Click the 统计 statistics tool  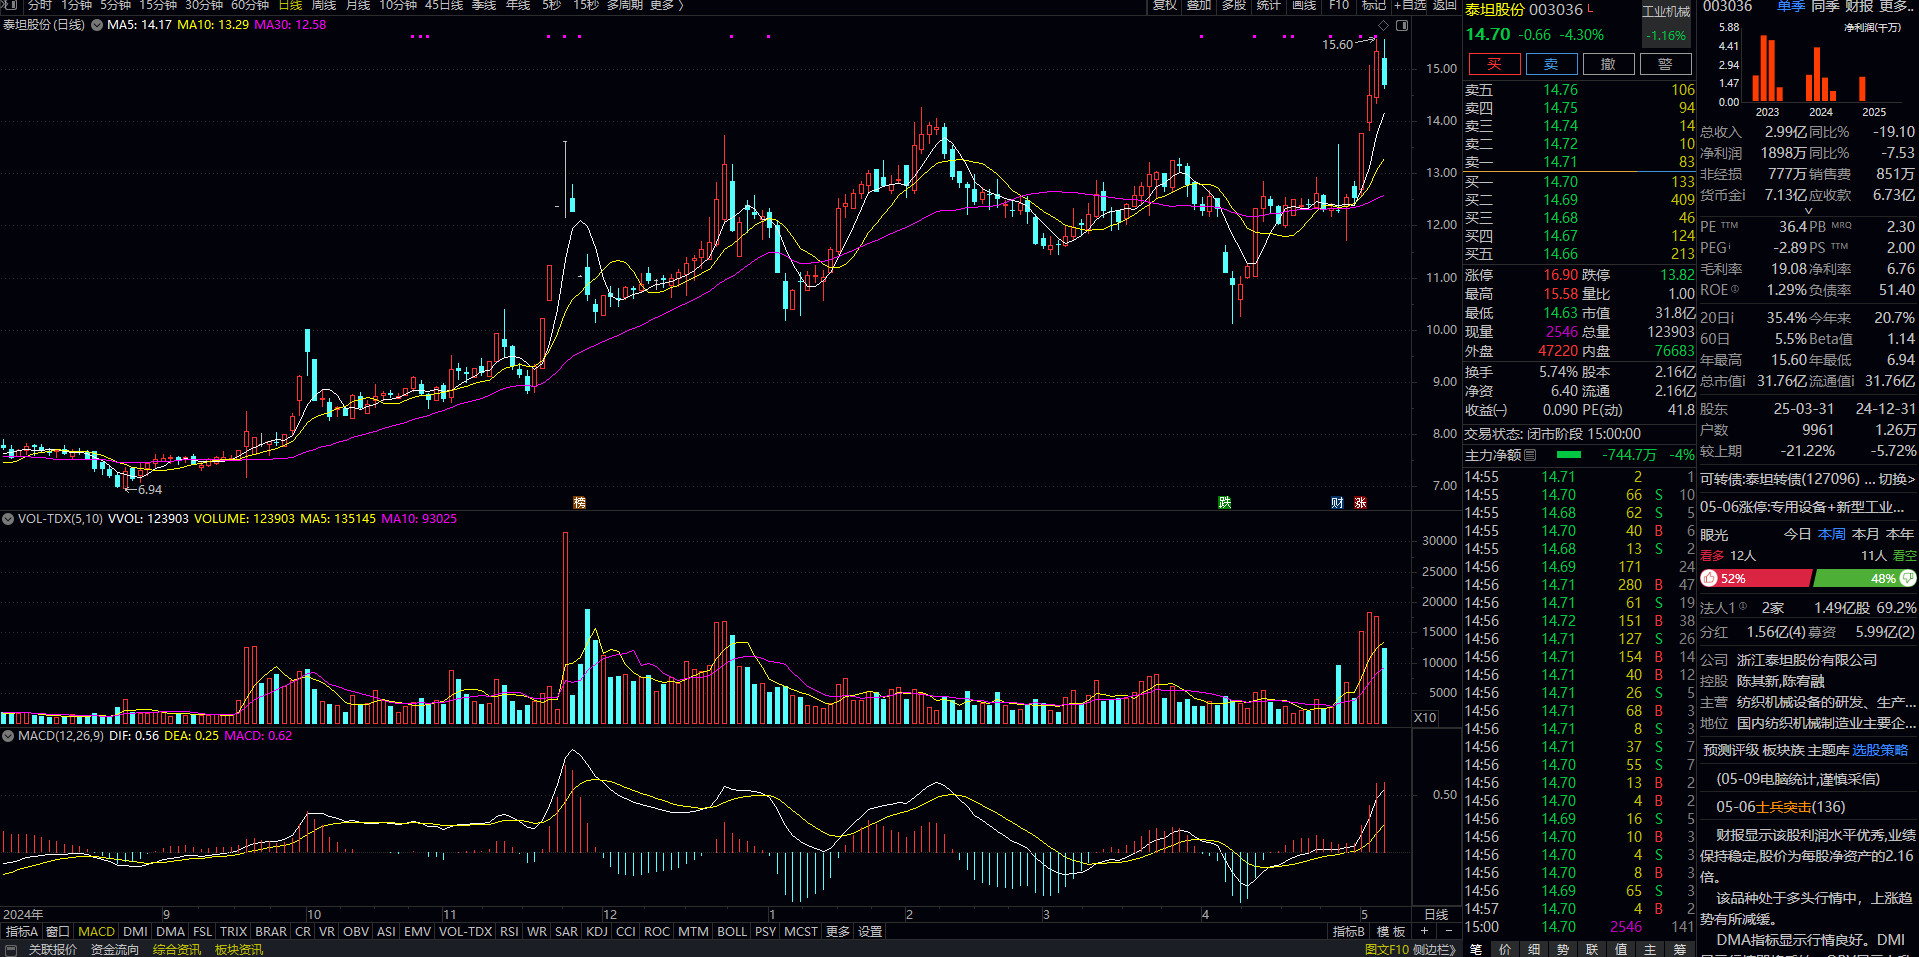pyautogui.click(x=1269, y=5)
